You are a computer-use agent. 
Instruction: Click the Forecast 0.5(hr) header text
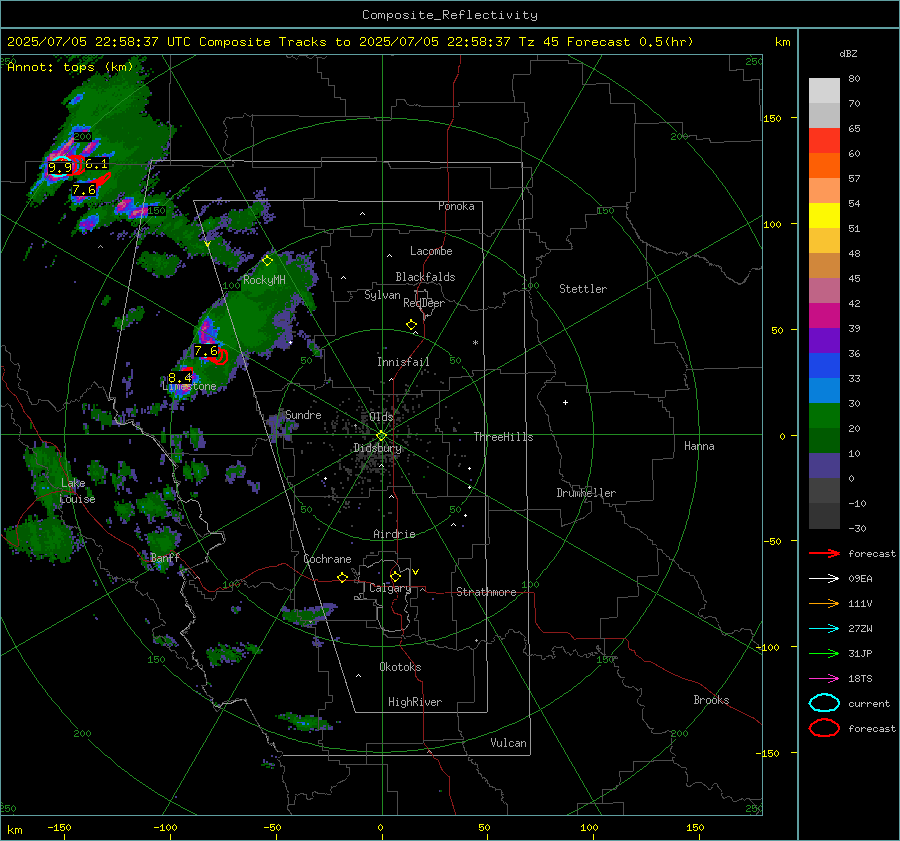click(630, 42)
